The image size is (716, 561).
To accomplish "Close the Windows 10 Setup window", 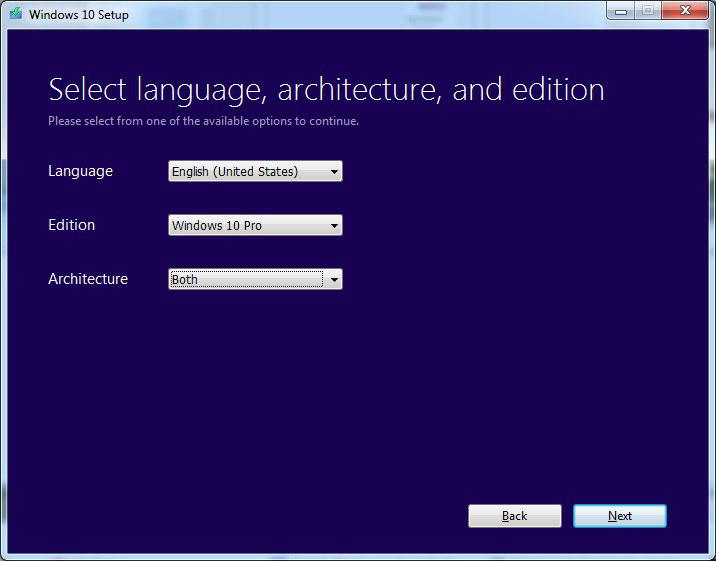I will pos(684,10).
